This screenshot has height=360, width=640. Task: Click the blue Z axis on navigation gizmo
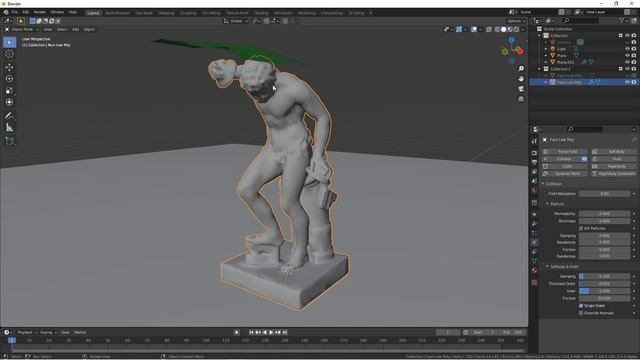(511, 40)
